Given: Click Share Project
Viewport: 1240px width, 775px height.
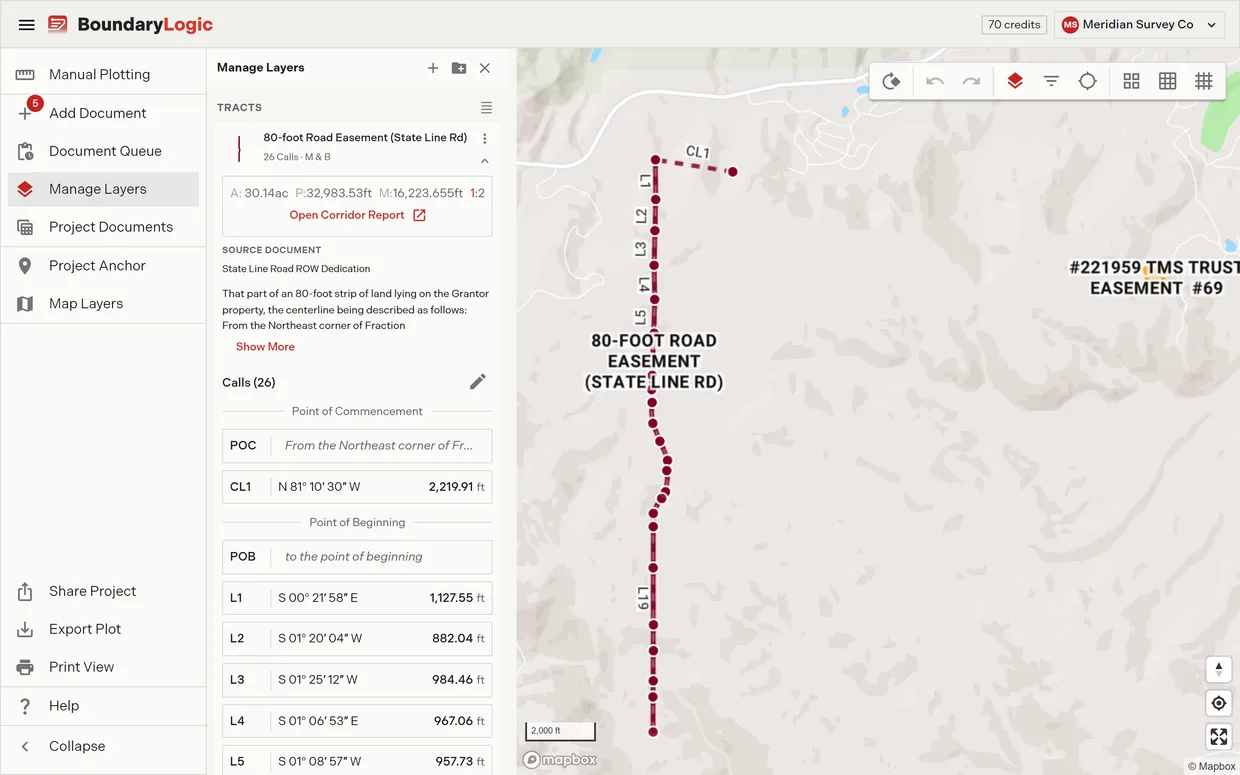Looking at the screenshot, I should click(x=103, y=591).
